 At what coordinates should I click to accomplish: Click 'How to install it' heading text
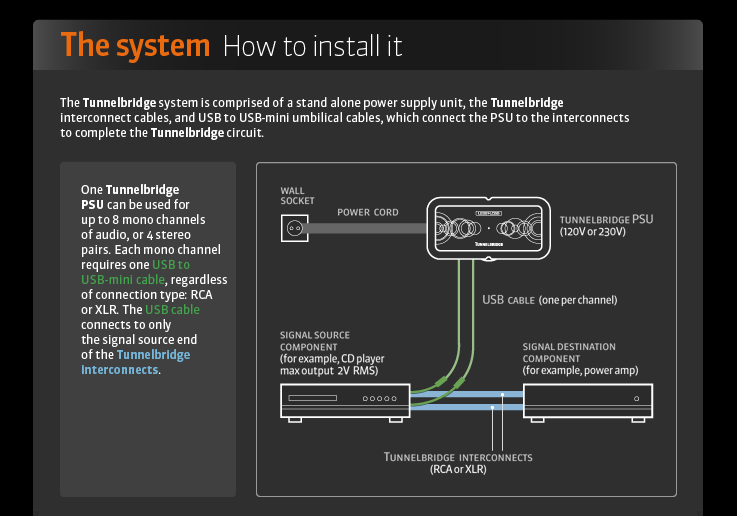[313, 46]
